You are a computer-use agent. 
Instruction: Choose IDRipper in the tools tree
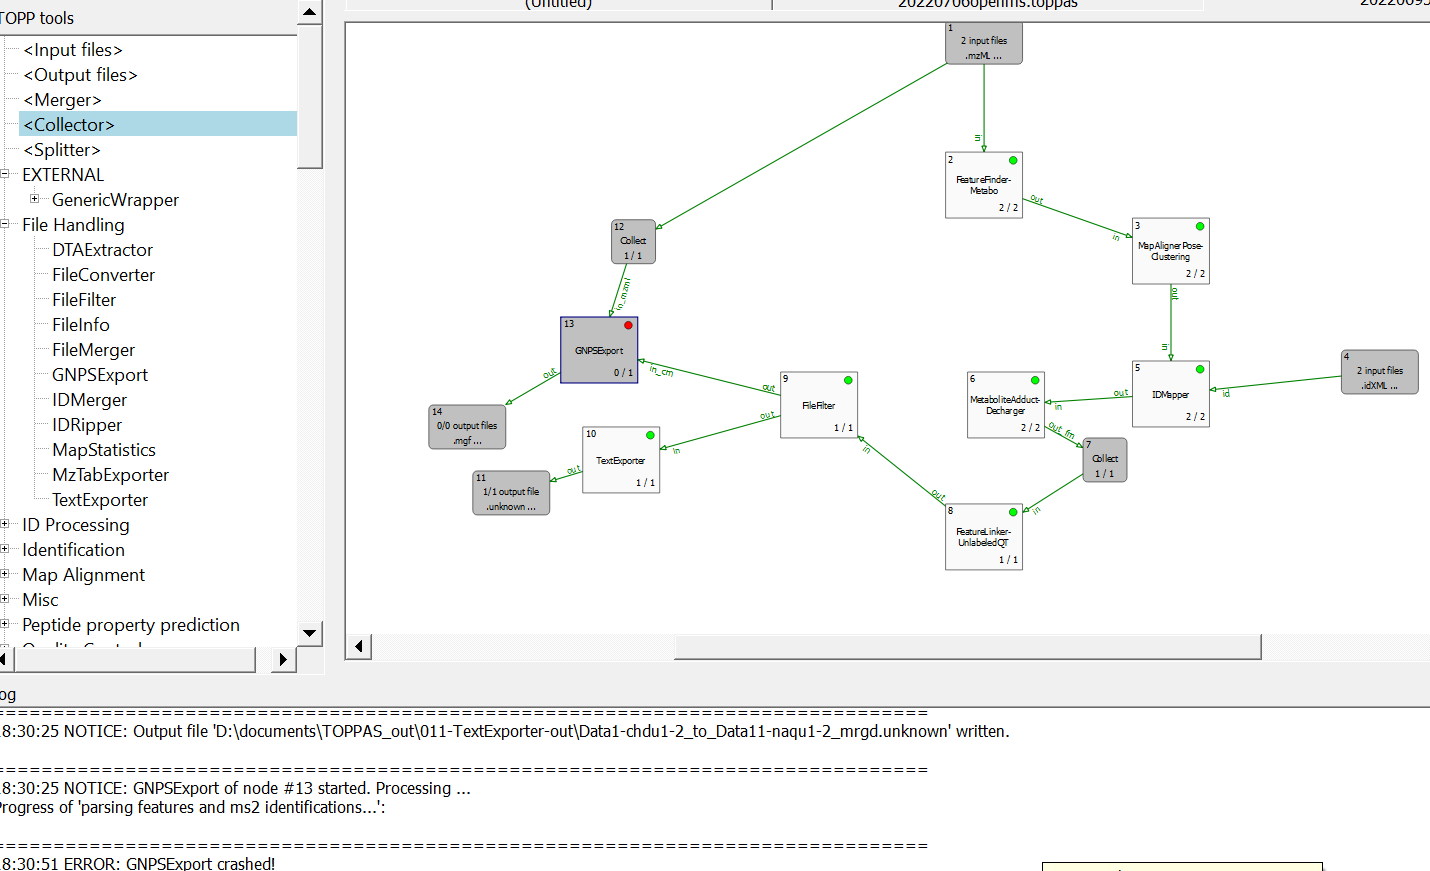[87, 425]
